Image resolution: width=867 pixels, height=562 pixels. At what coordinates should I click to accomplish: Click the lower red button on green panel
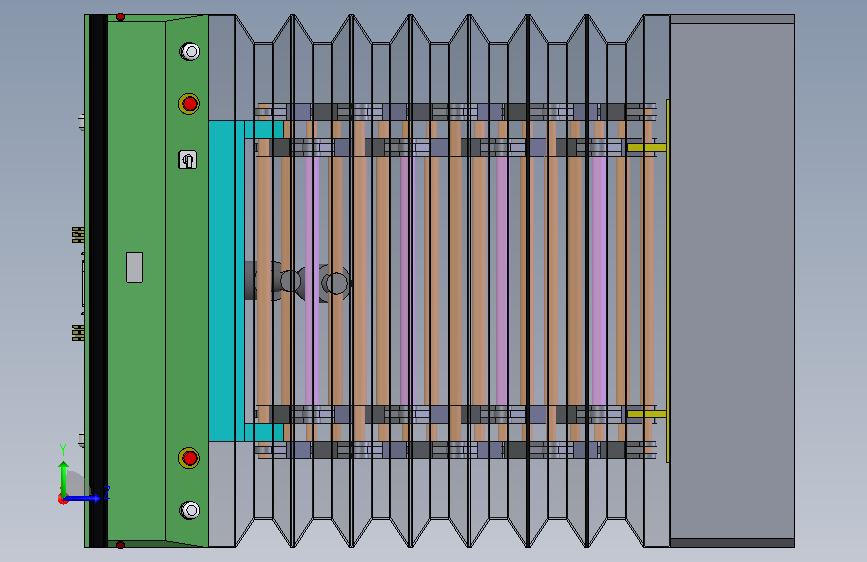click(189, 458)
